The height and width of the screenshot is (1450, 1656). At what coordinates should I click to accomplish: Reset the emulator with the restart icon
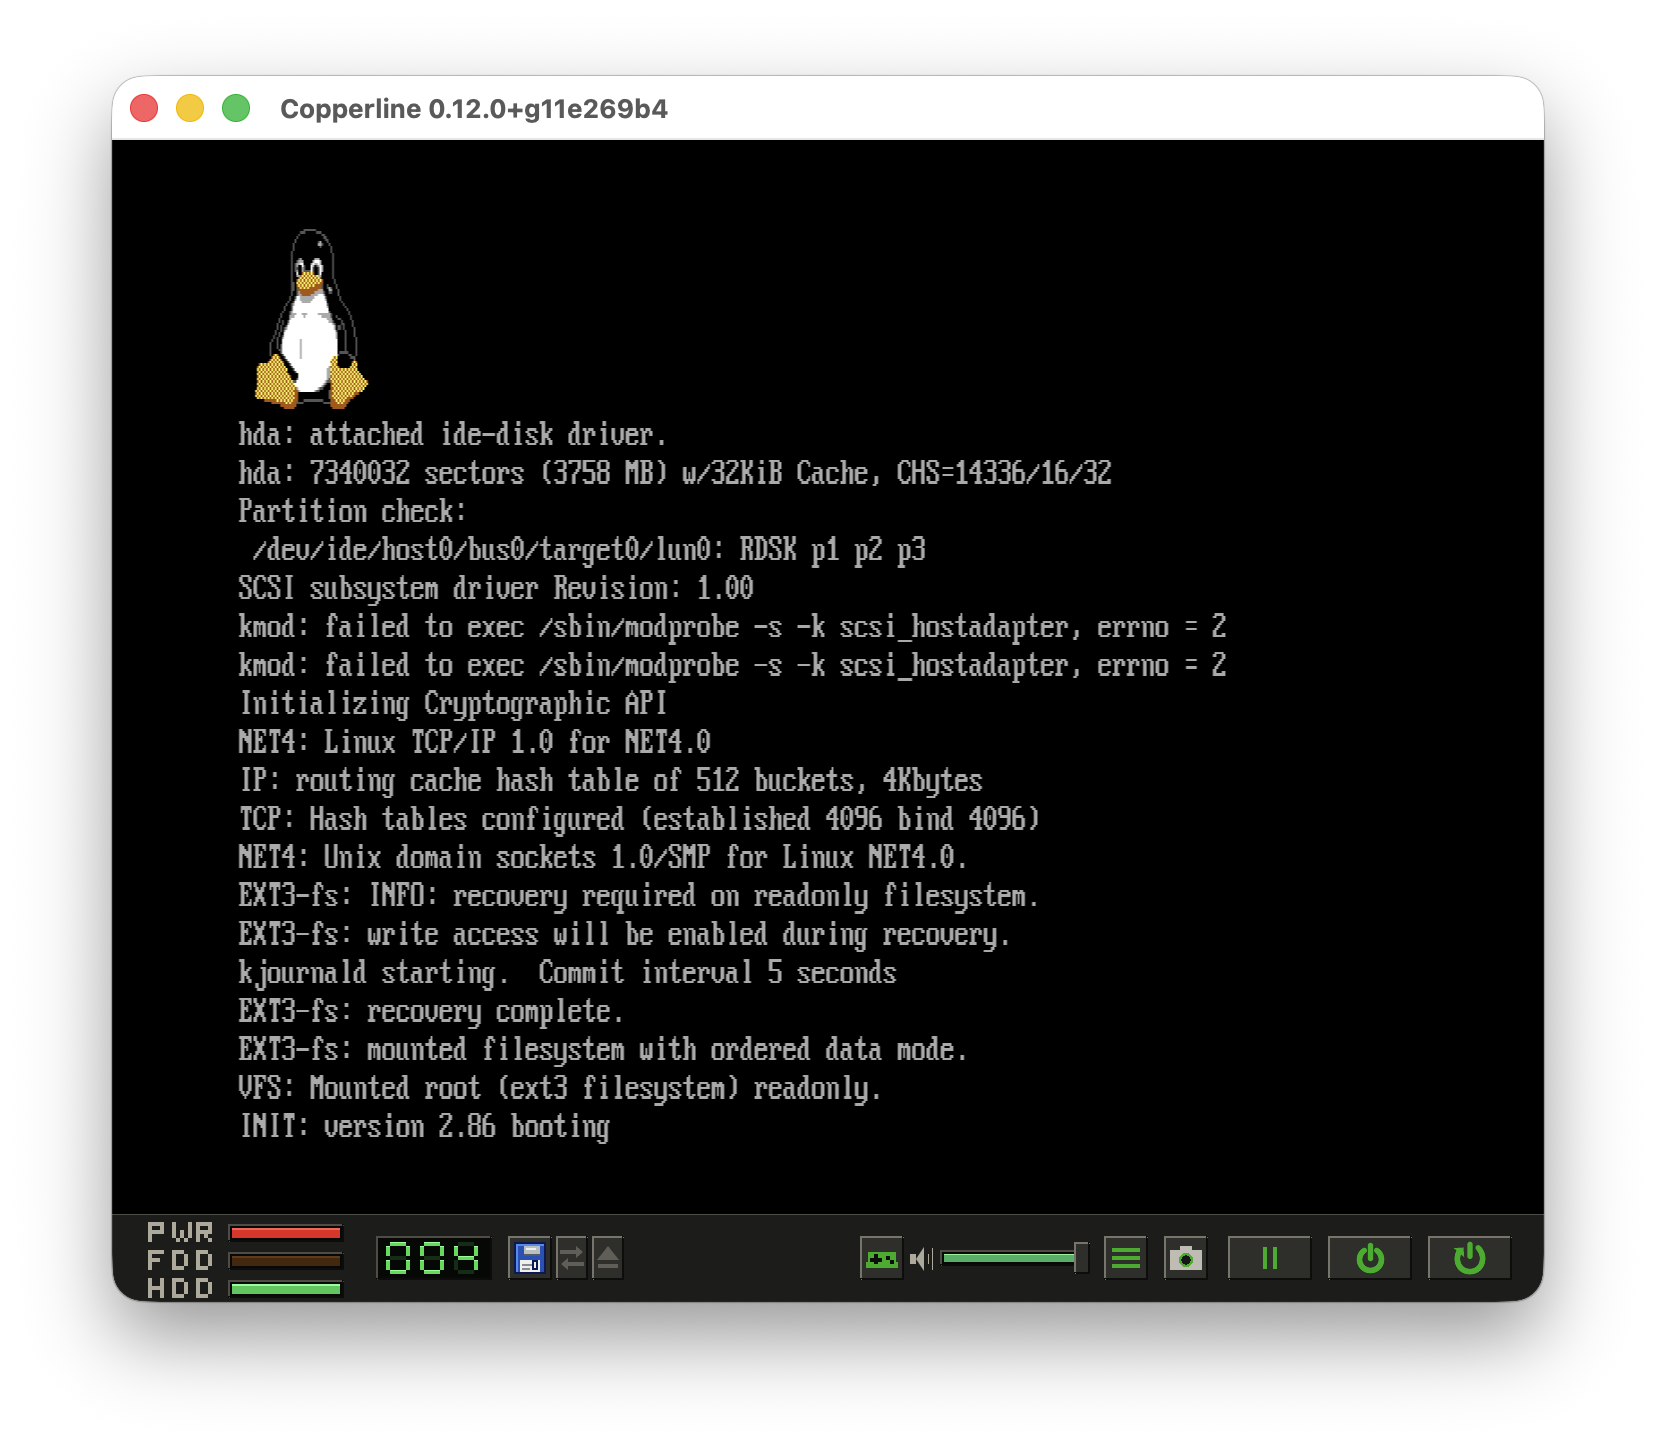1469,1258
